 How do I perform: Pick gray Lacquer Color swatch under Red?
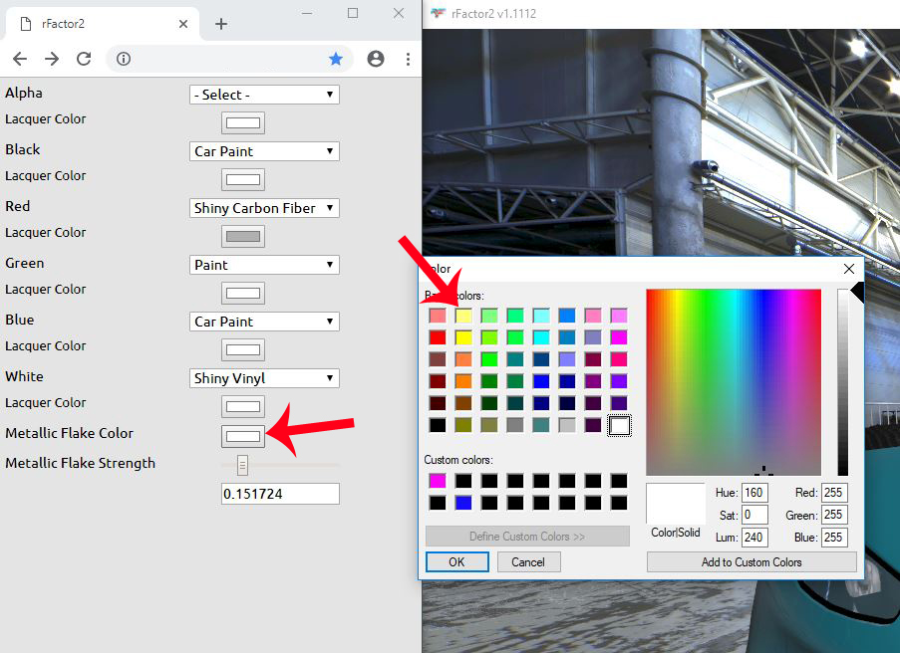(x=243, y=236)
